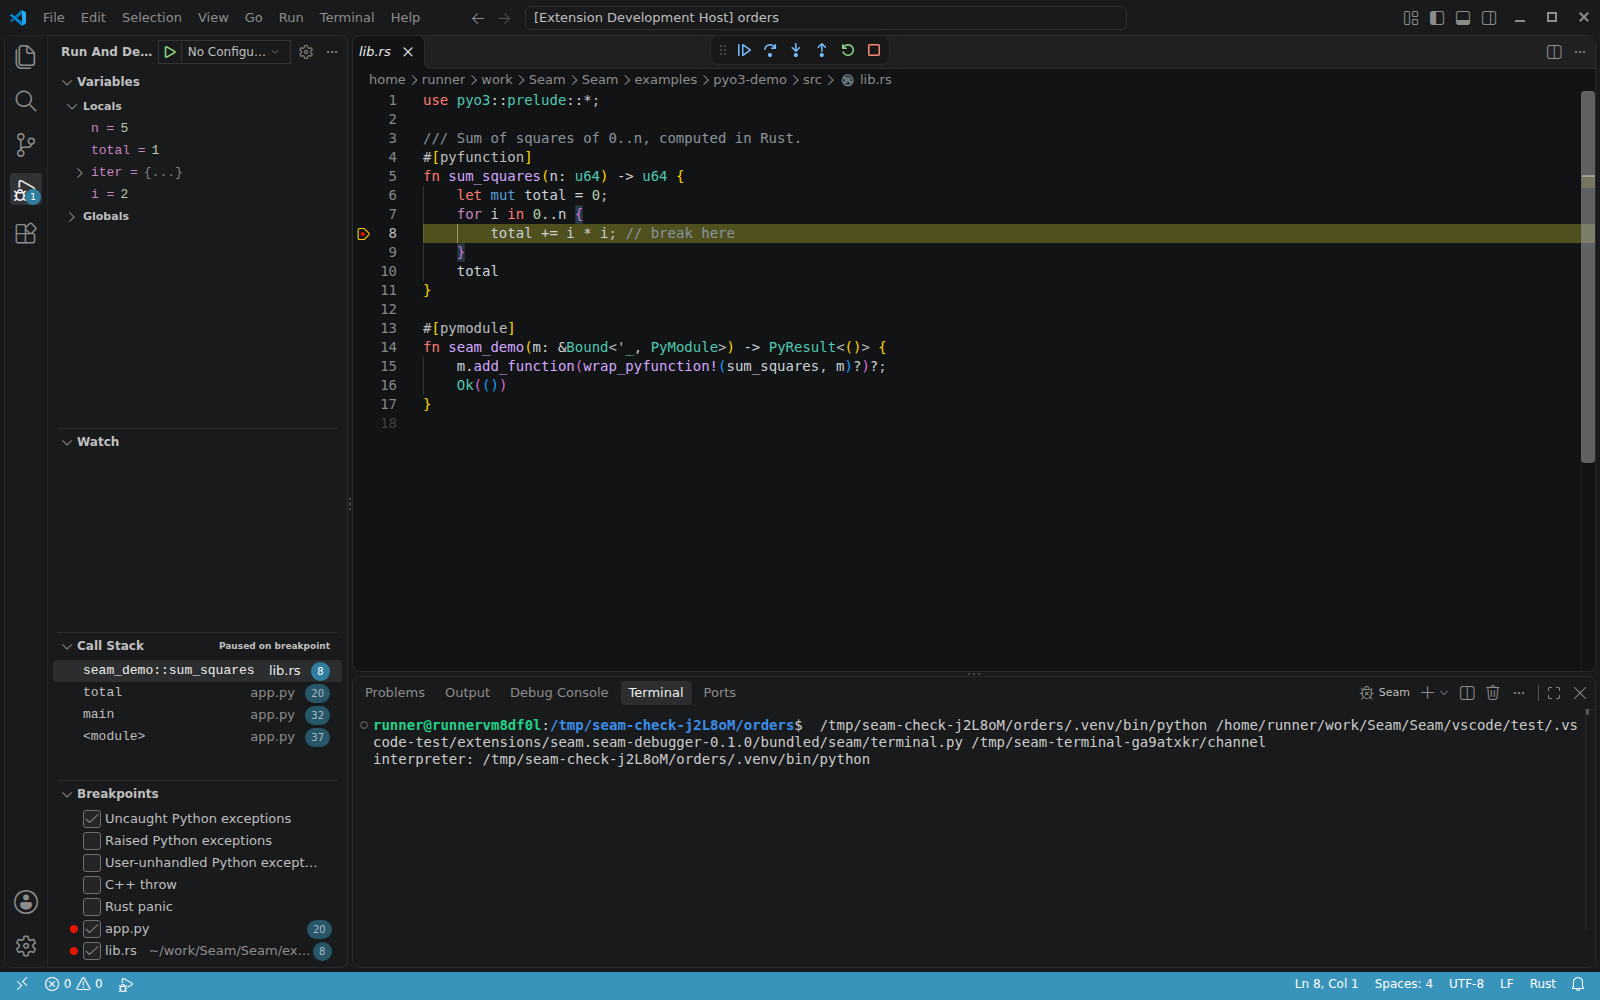The width and height of the screenshot is (1600, 1000).
Task: Click the Continue debug button
Action: coord(744,50)
